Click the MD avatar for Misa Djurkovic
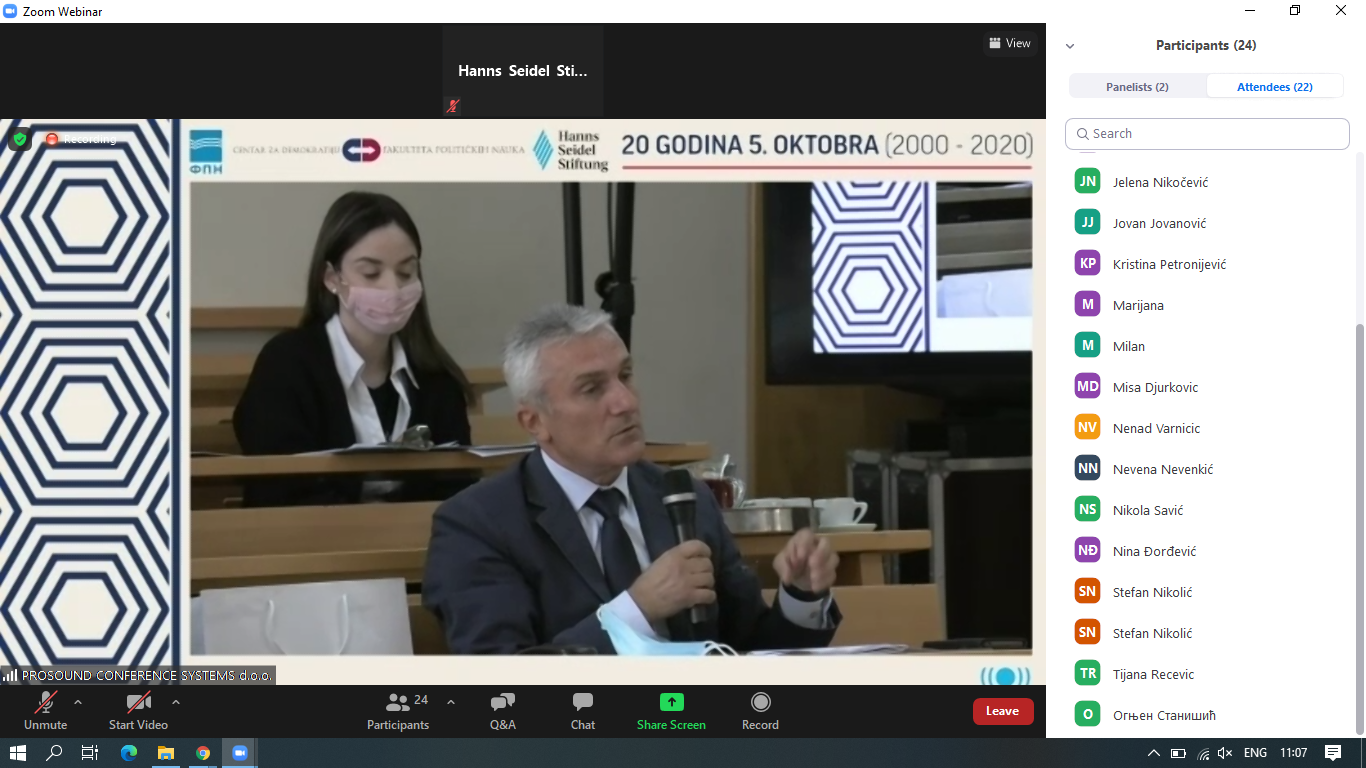This screenshot has width=1366, height=768. [1087, 386]
